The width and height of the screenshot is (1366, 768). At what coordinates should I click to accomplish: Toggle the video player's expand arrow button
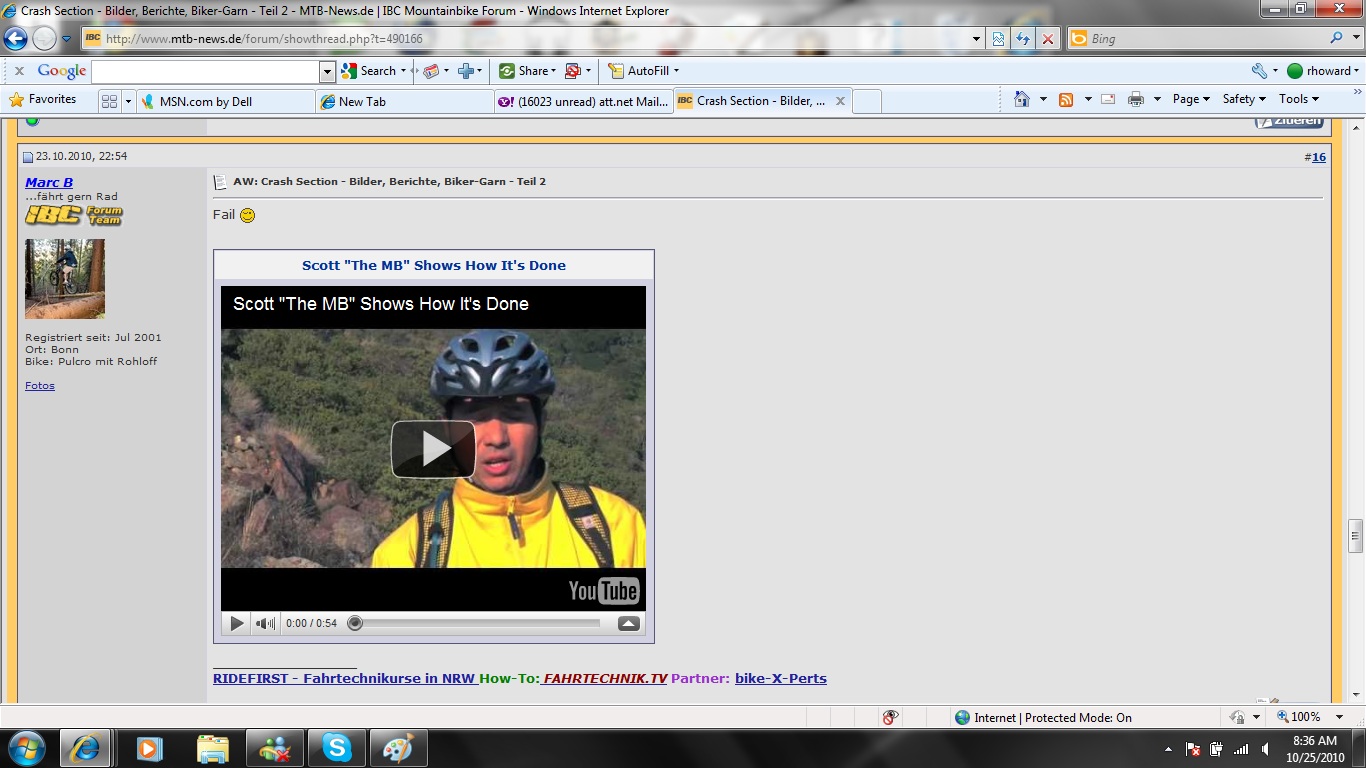(628, 623)
